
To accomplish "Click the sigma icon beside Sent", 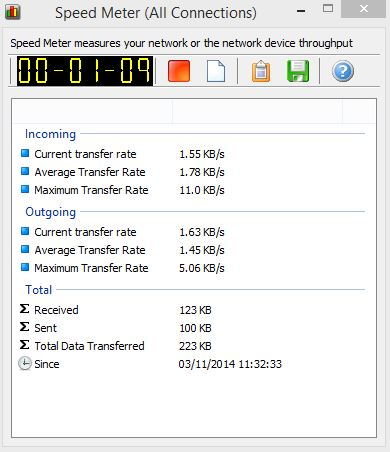I will (24, 327).
